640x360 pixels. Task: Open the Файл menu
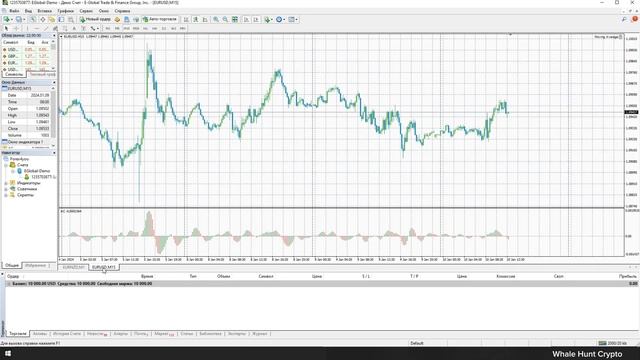(14, 11)
